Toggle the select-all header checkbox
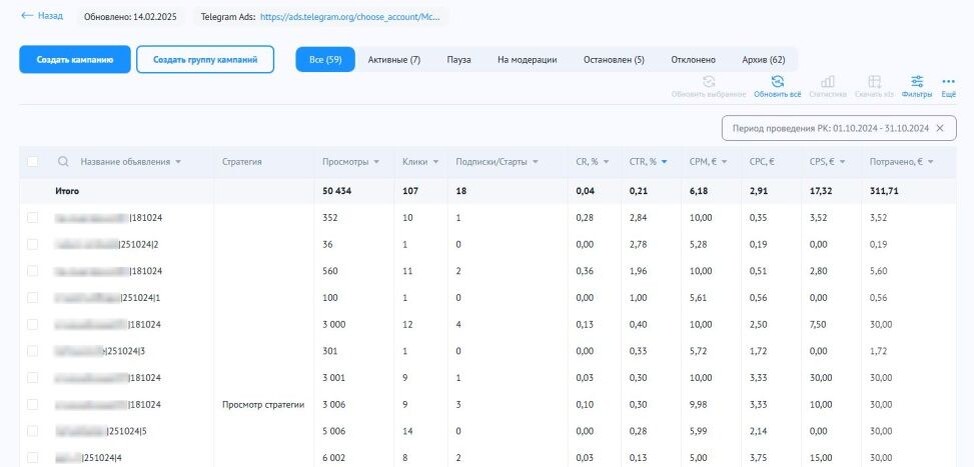Viewport: 974px width, 467px height. pos(32,161)
